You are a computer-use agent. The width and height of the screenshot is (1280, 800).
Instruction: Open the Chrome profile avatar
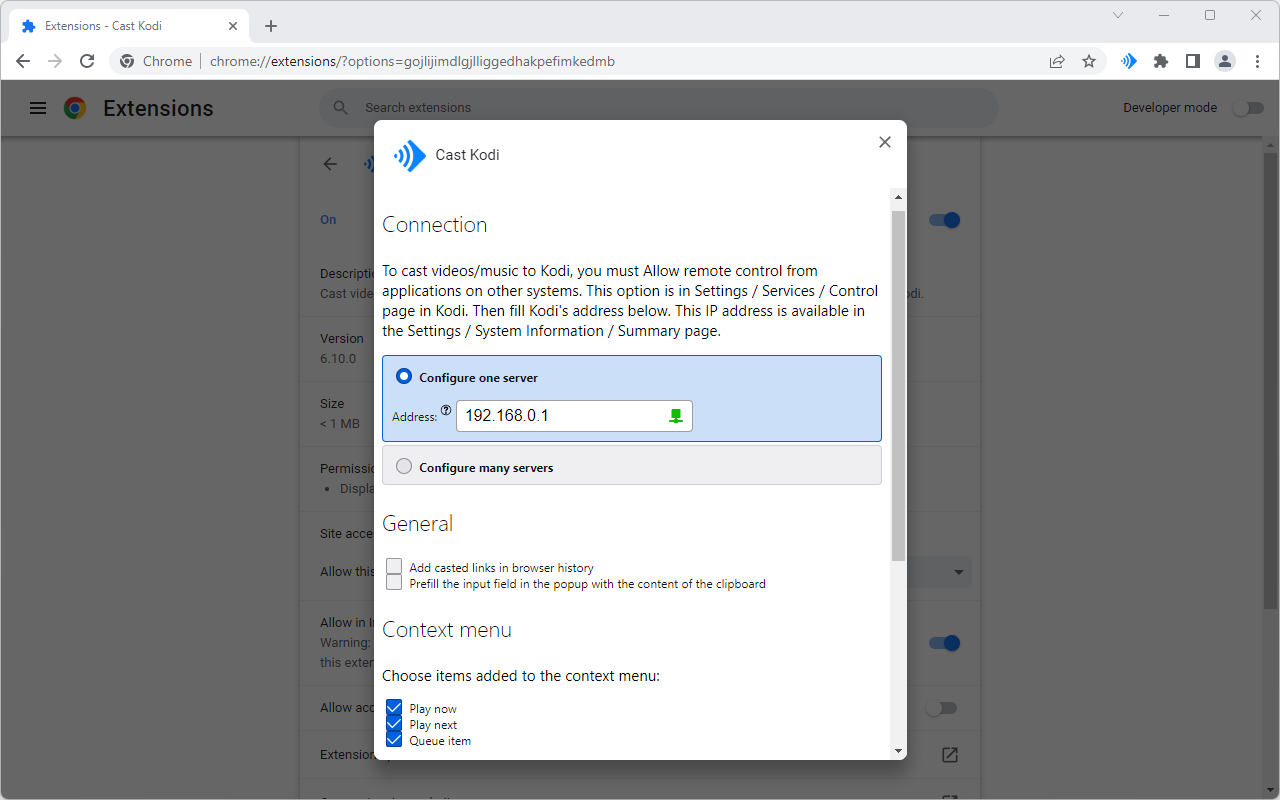coord(1225,61)
